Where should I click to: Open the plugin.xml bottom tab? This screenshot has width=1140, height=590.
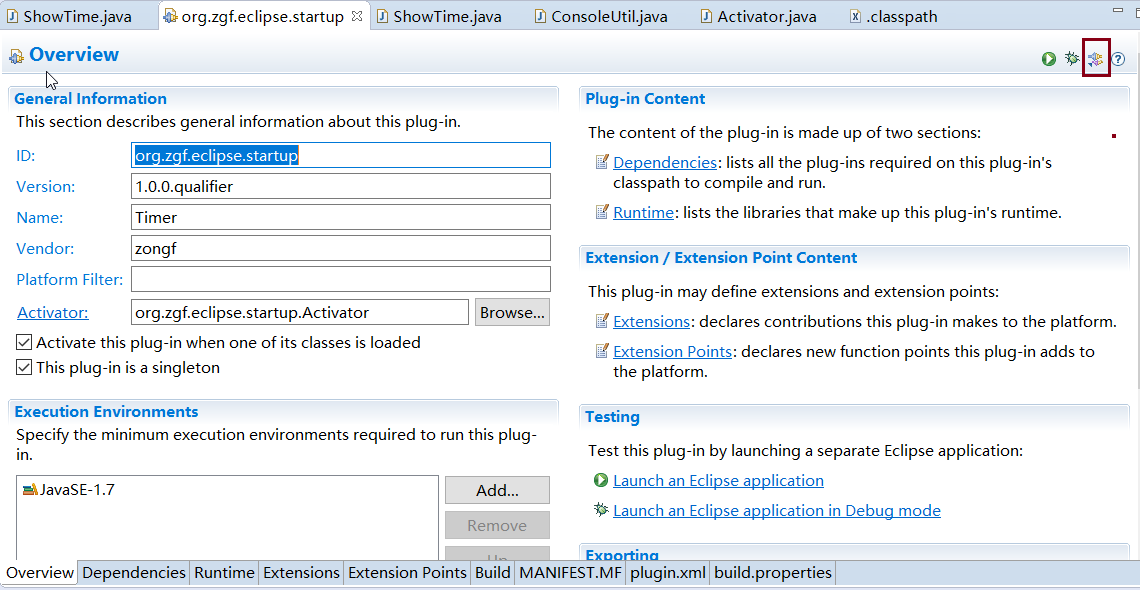667,573
